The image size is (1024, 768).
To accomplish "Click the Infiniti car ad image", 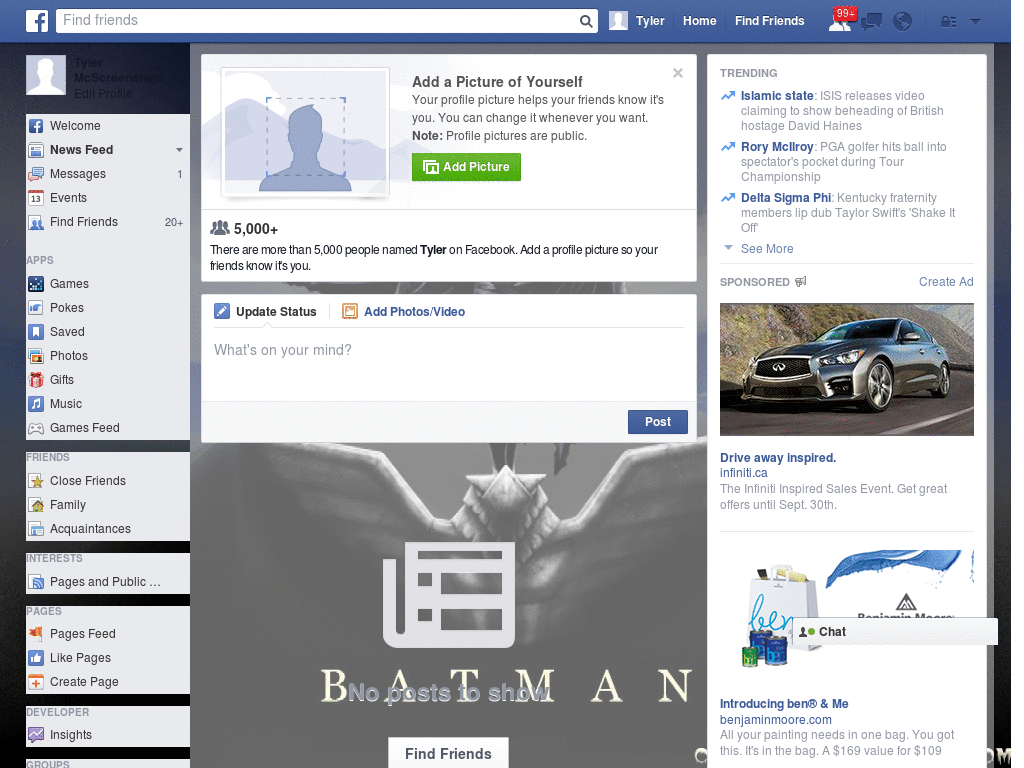I will 846,370.
